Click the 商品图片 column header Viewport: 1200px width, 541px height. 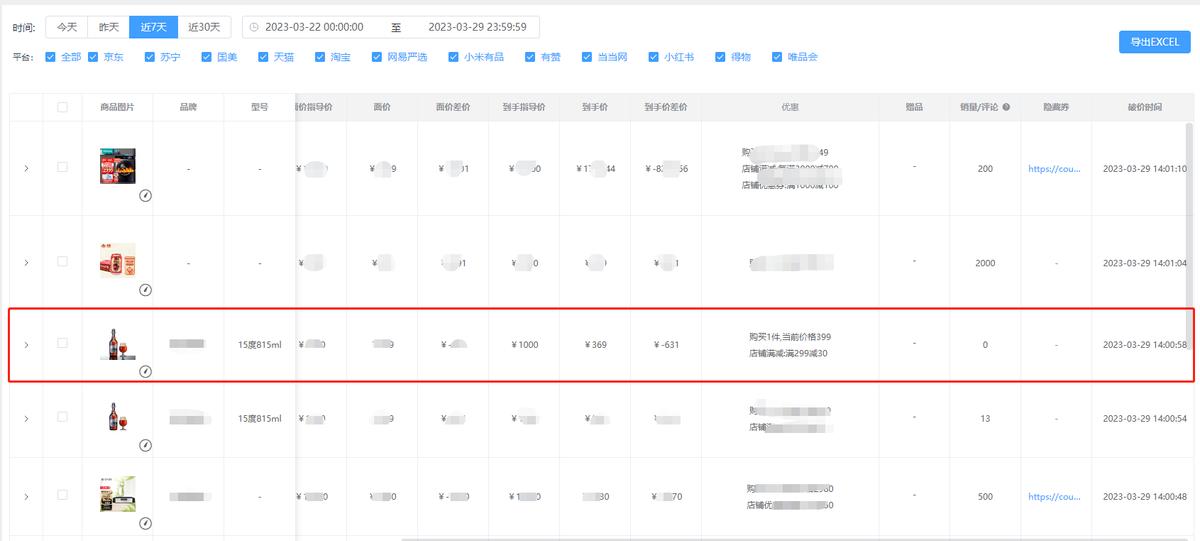pos(118,107)
